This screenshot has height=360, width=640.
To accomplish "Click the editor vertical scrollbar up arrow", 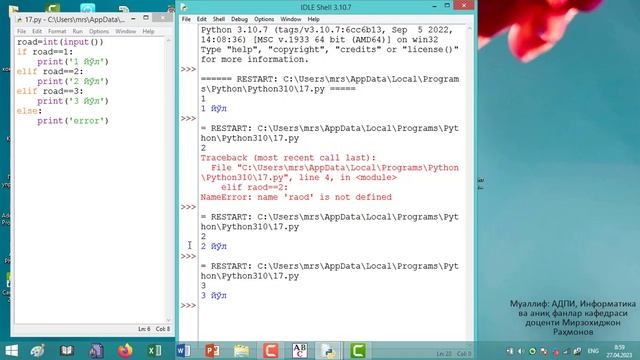I will 169,40.
